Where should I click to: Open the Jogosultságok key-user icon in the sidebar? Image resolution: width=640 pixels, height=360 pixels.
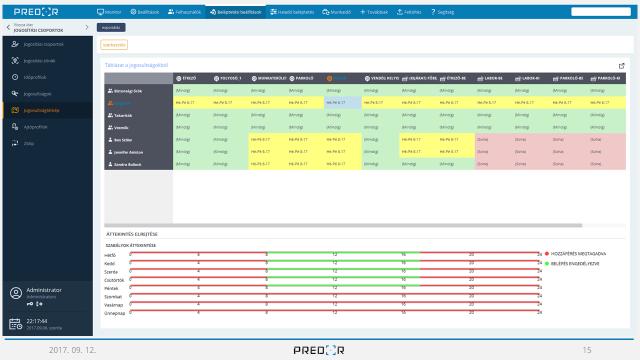[x=15, y=93]
